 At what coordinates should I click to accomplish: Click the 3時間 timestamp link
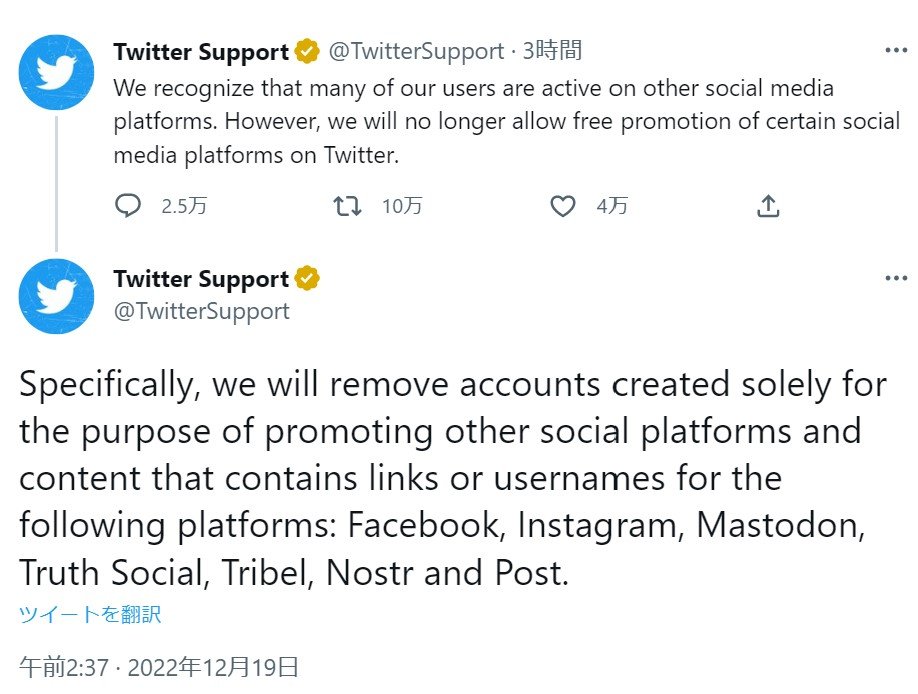[553, 51]
